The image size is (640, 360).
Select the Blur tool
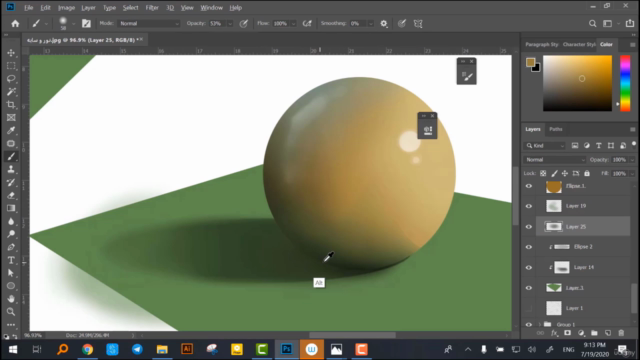click(11, 221)
